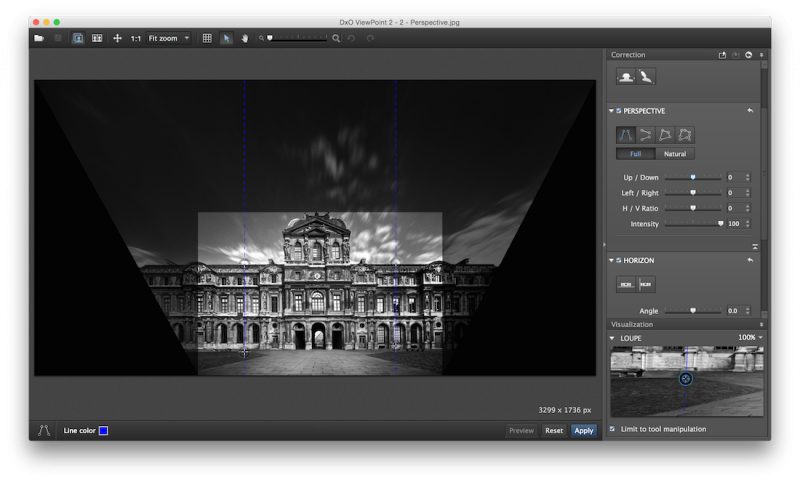This screenshot has width=800, height=482.
Task: Open the blue Line color swatch
Action: pyautogui.click(x=103, y=430)
